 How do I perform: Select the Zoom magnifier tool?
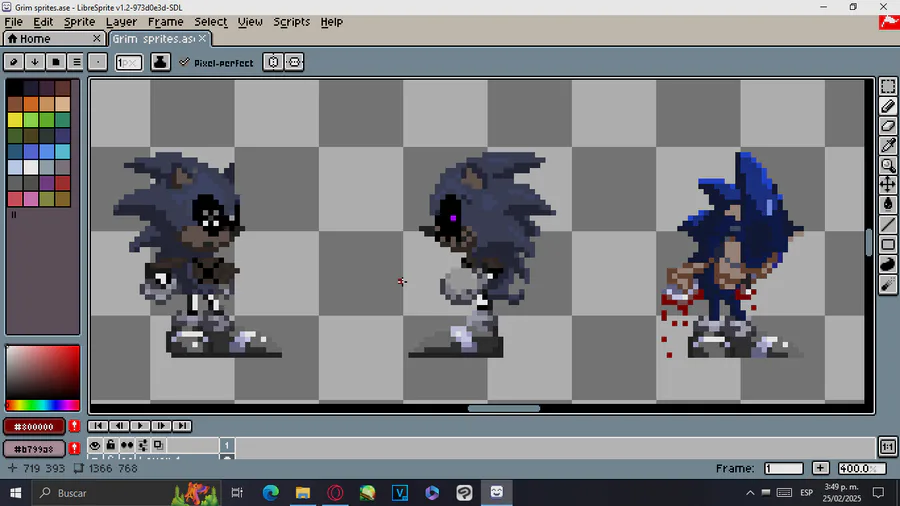[887, 165]
